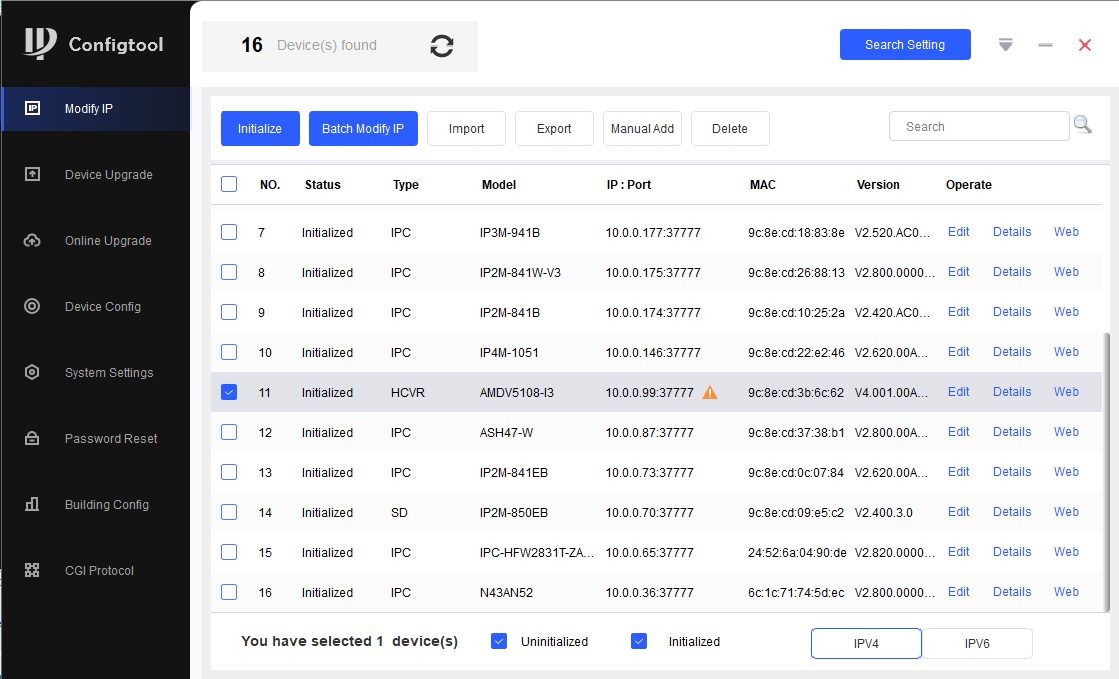Switch to the IPV4 tab
This screenshot has width=1119, height=679.
coord(866,643)
